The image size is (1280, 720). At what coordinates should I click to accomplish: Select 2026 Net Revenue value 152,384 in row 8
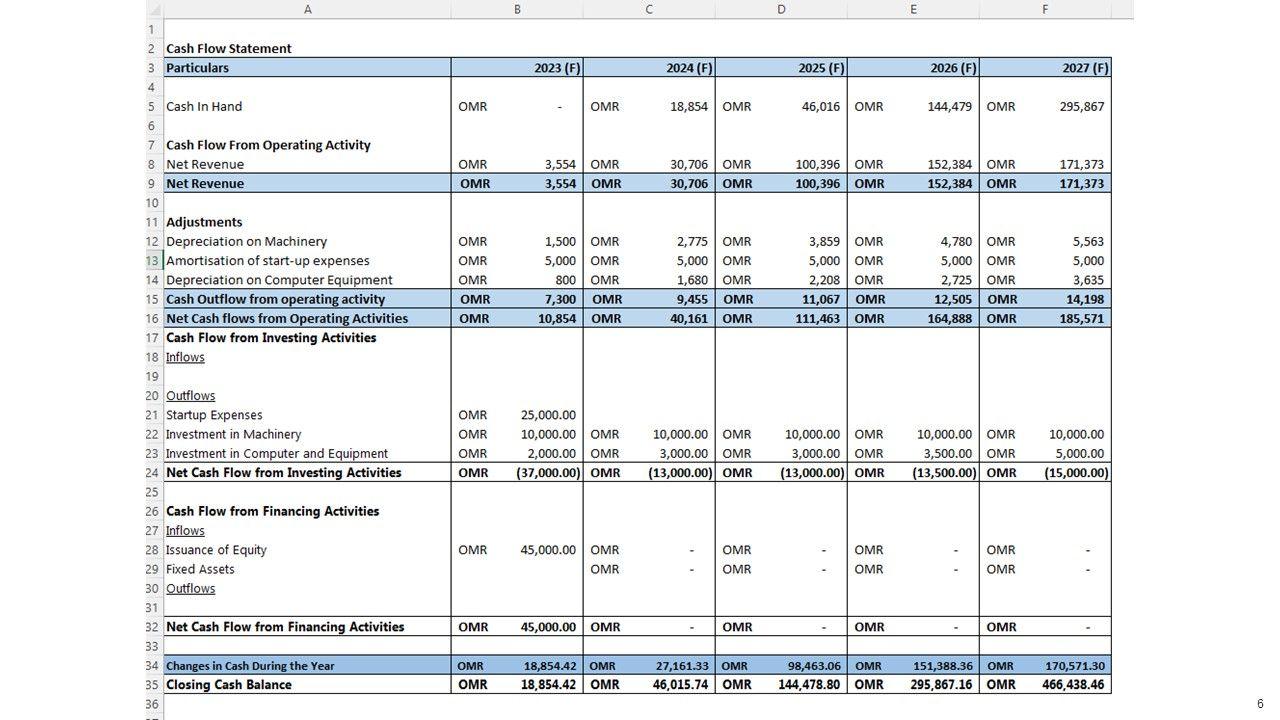coord(949,164)
